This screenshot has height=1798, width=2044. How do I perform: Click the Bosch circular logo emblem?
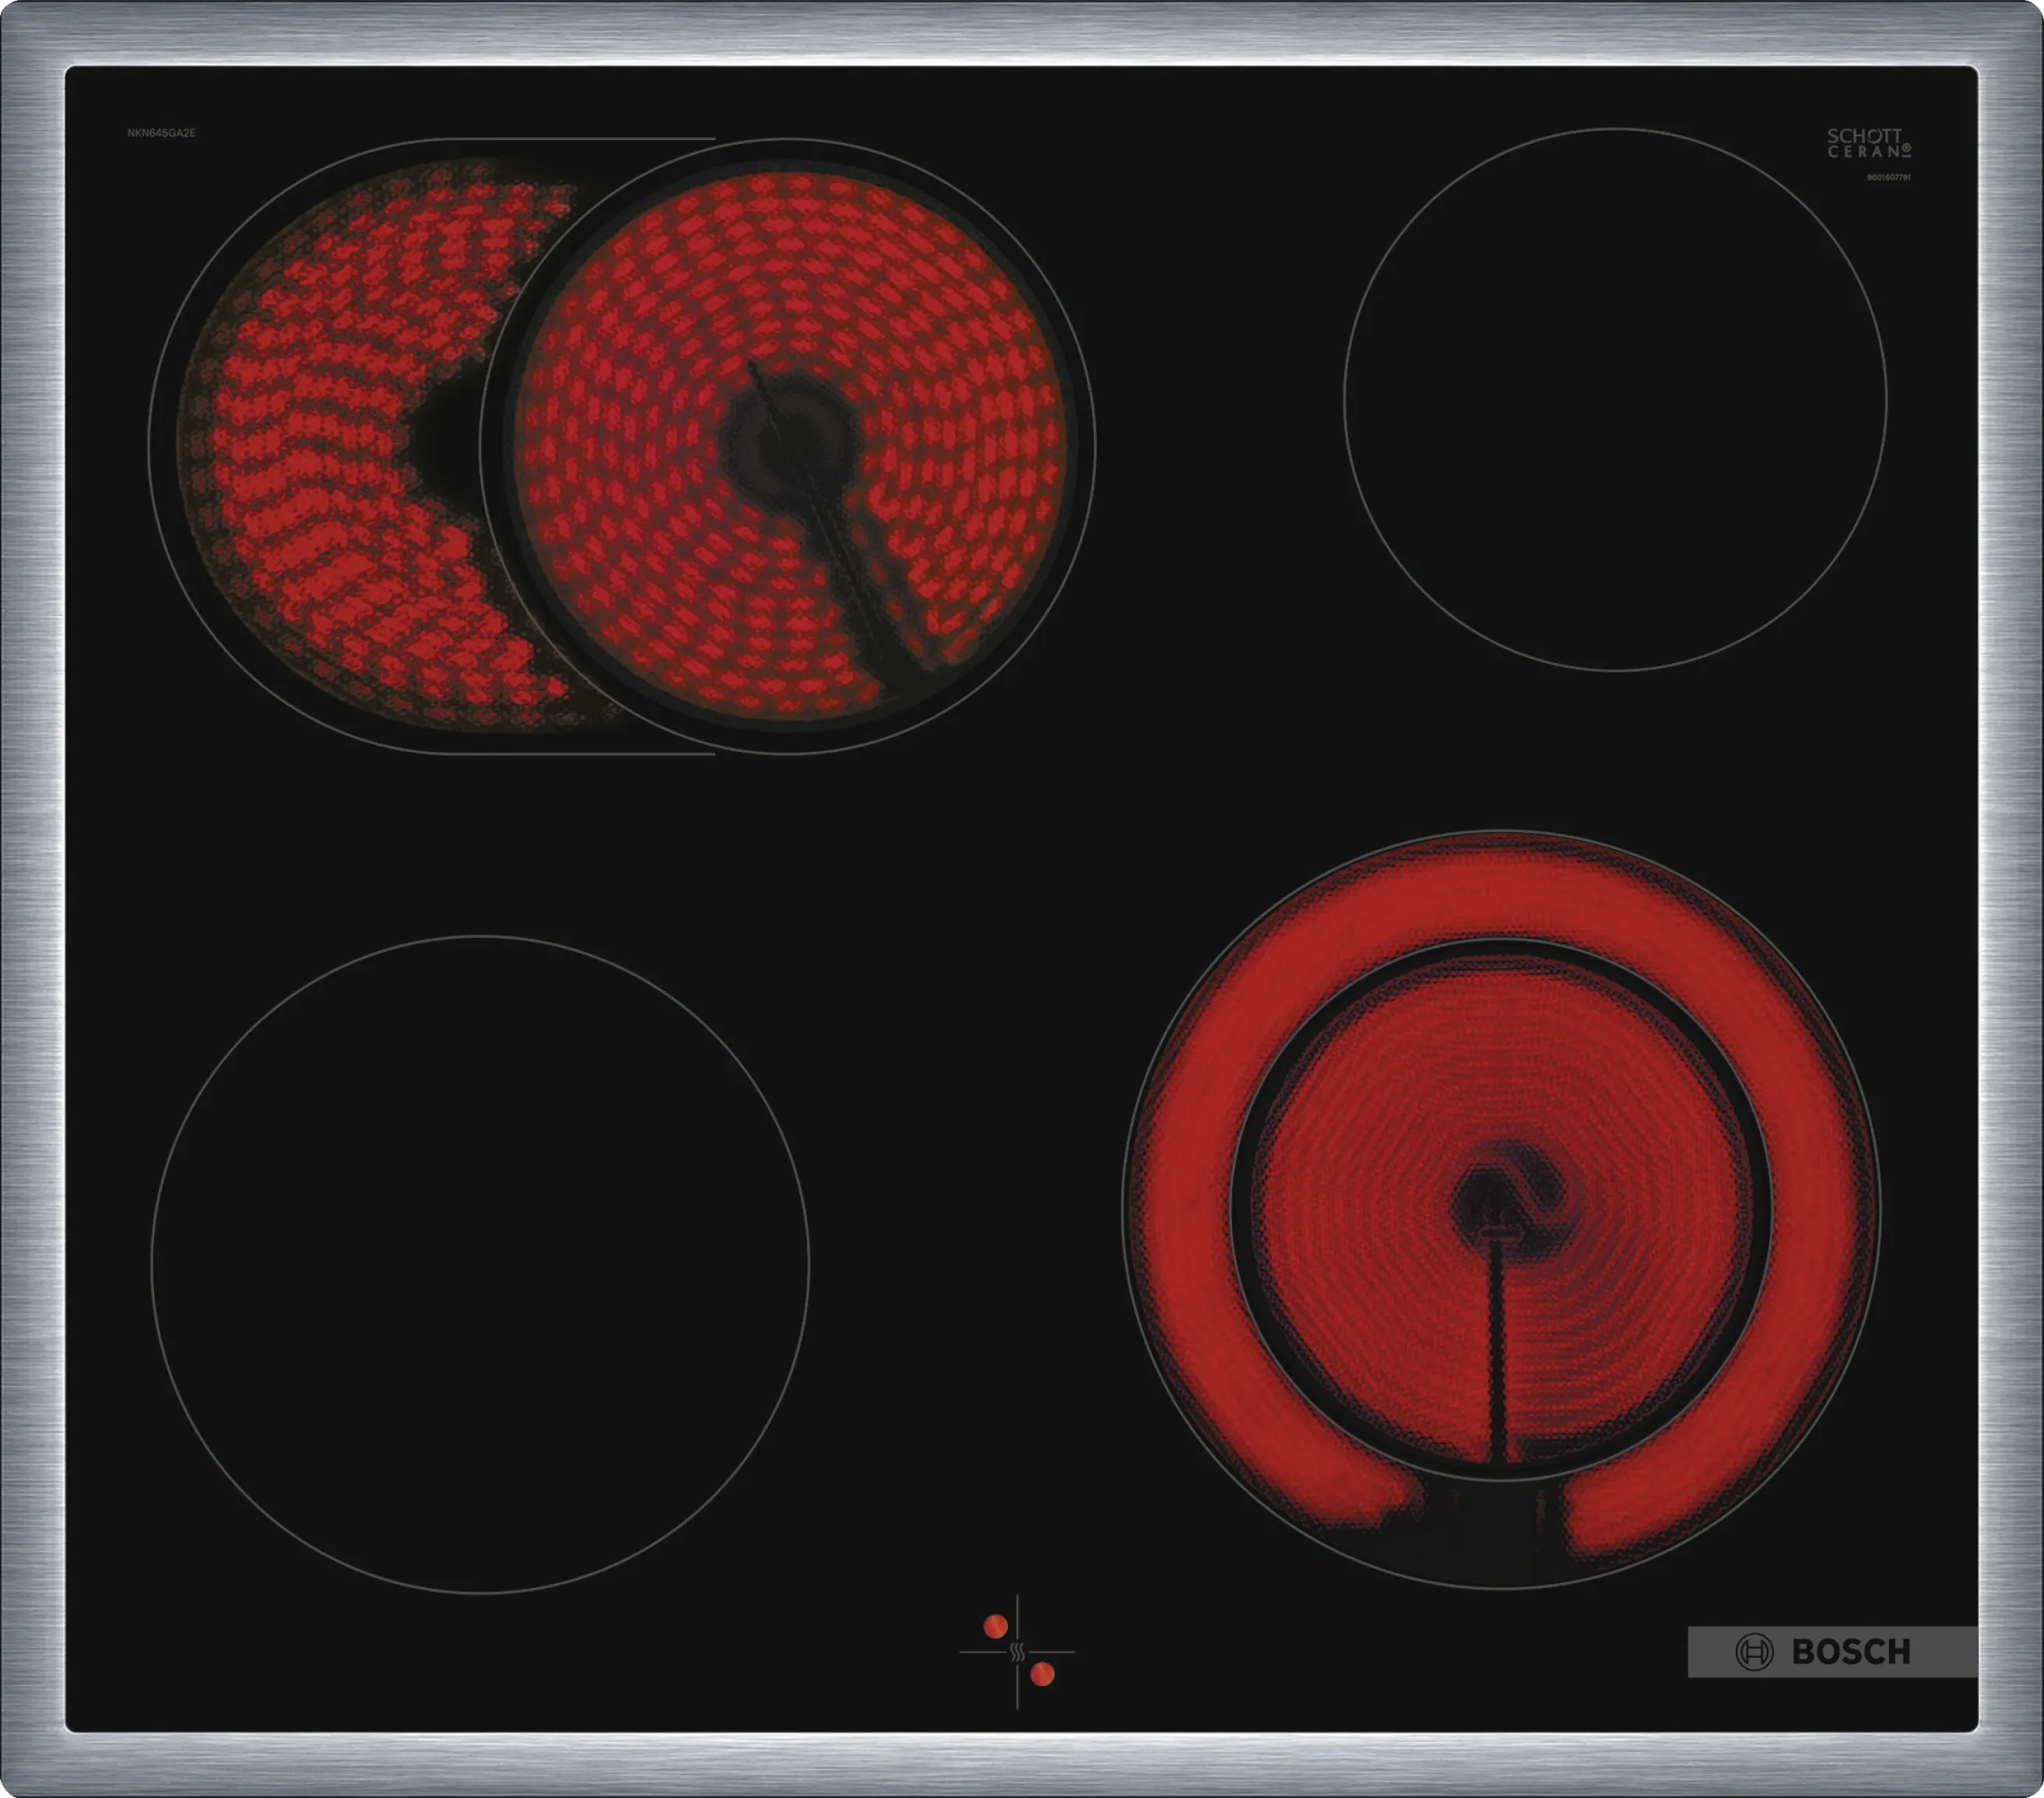point(1754,1652)
